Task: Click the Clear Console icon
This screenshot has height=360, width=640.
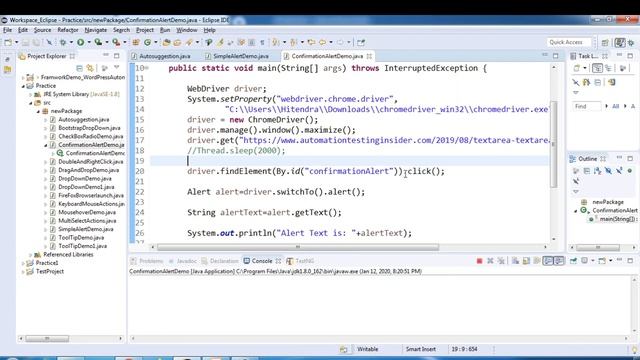Action: [x=515, y=261]
